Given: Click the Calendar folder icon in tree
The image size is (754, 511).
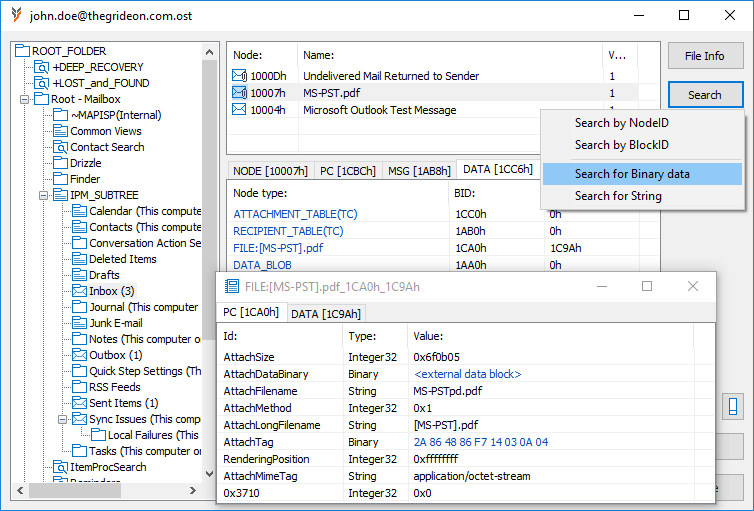Looking at the screenshot, I should 79,211.
